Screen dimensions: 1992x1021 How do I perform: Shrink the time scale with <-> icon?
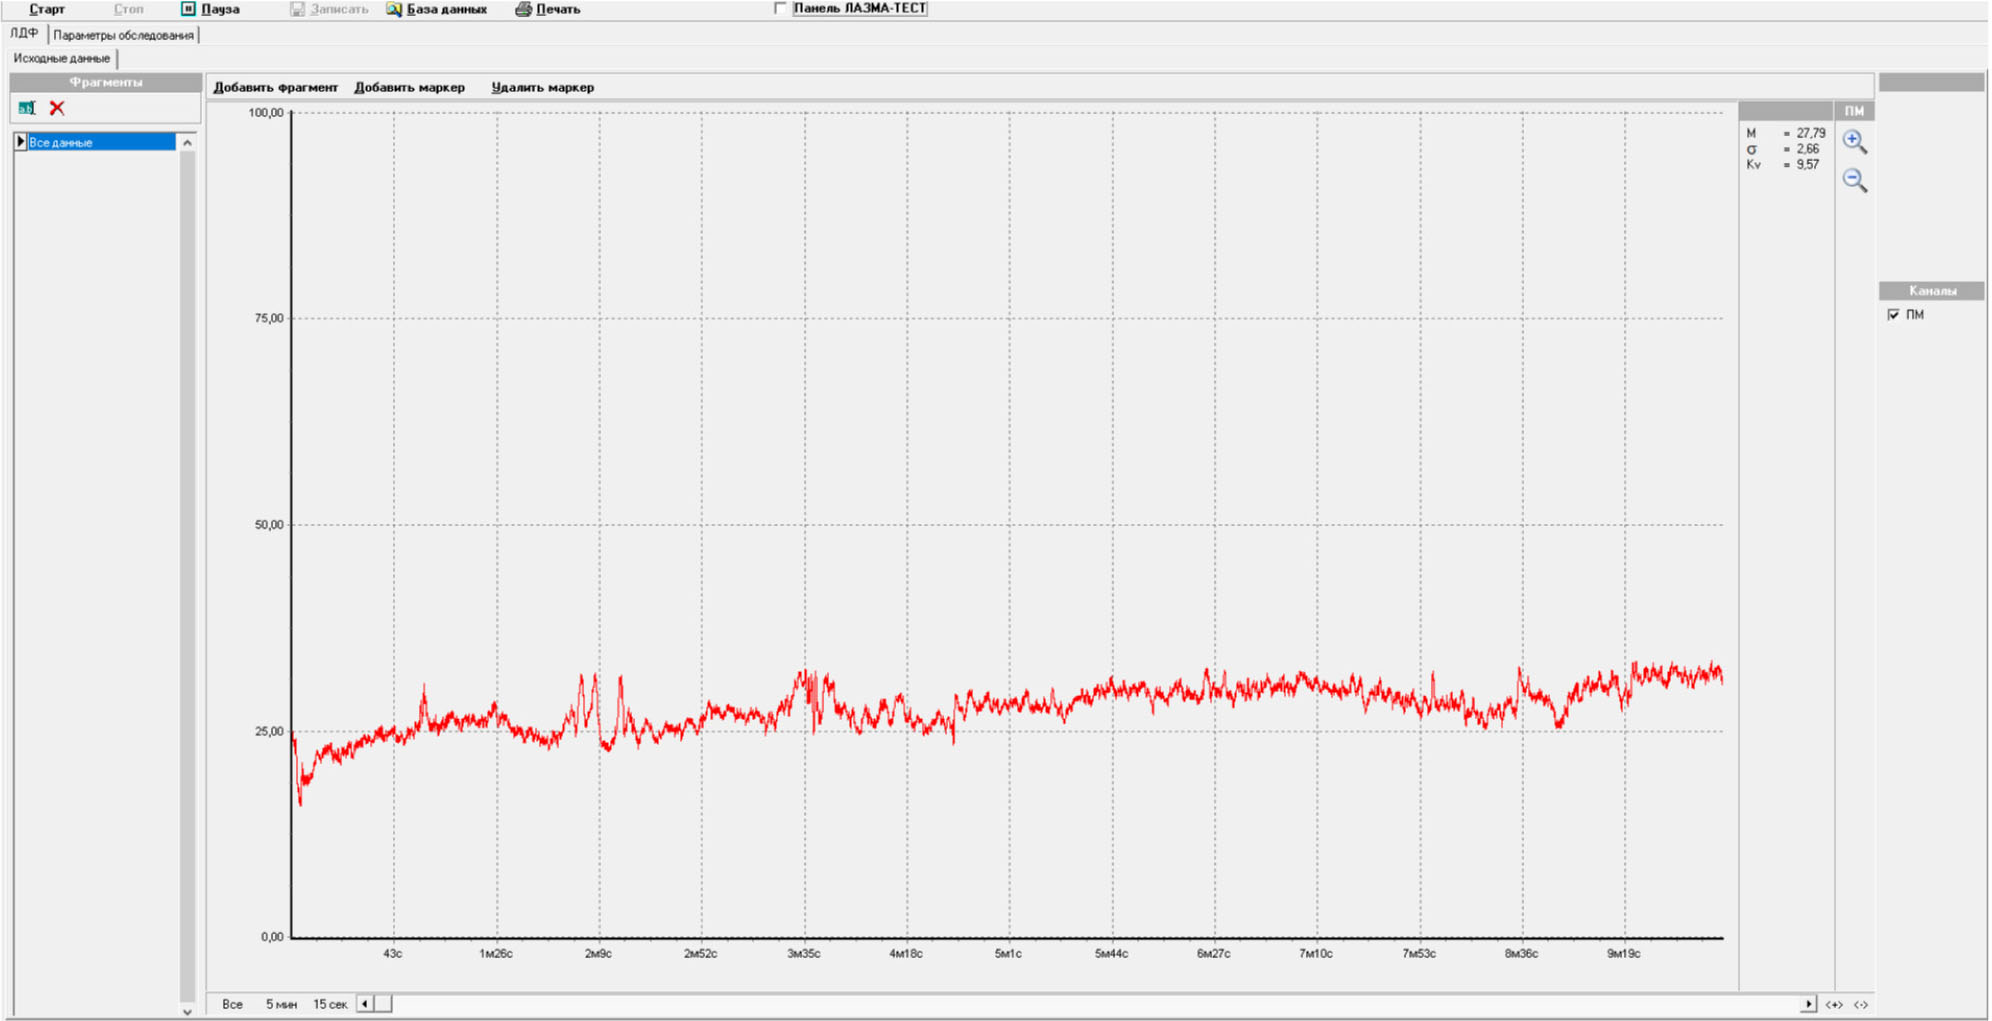coord(1861,1004)
